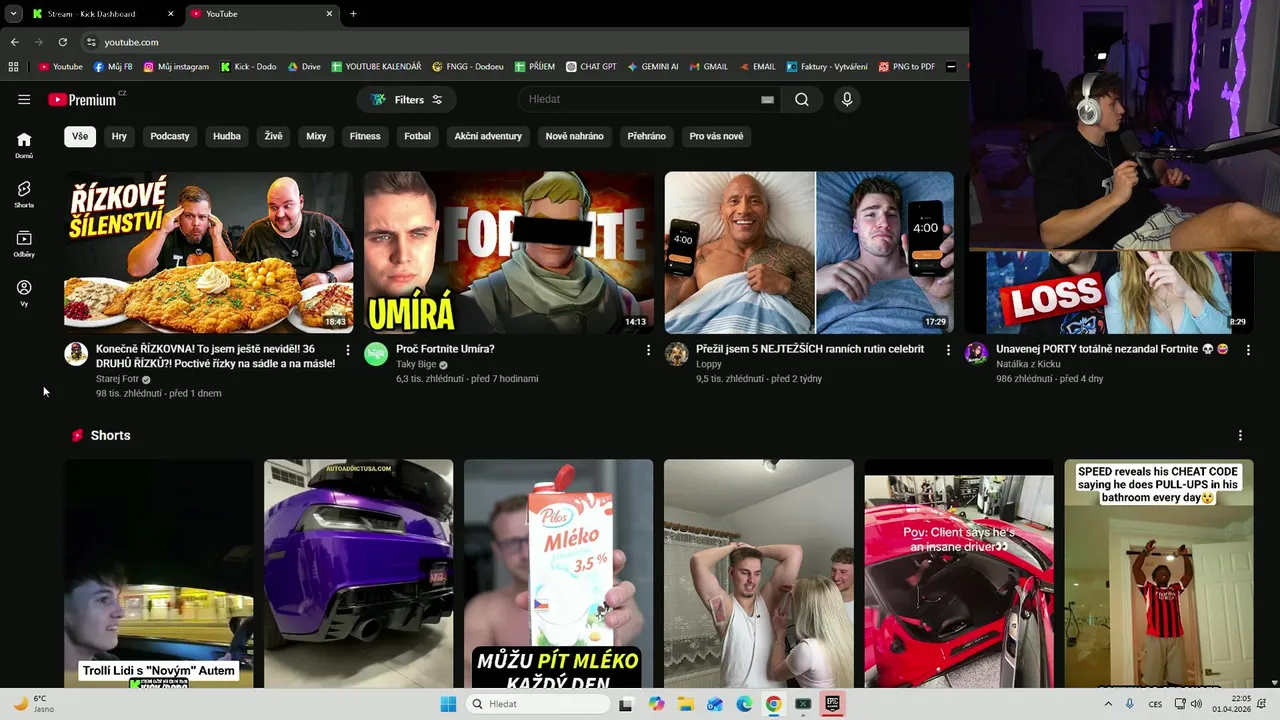Go back in browser history
This screenshot has height=720, width=1280.
coord(14,42)
